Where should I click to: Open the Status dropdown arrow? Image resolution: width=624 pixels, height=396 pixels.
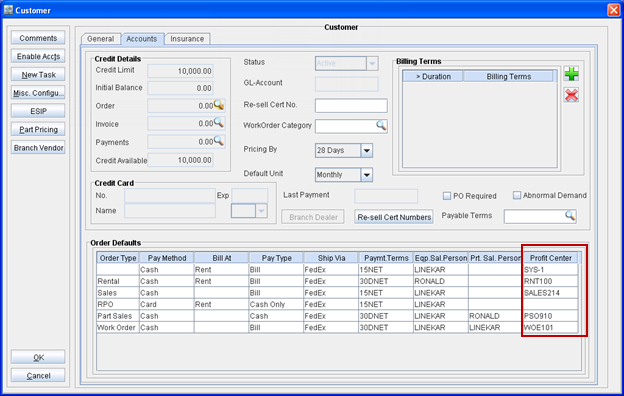coord(372,63)
